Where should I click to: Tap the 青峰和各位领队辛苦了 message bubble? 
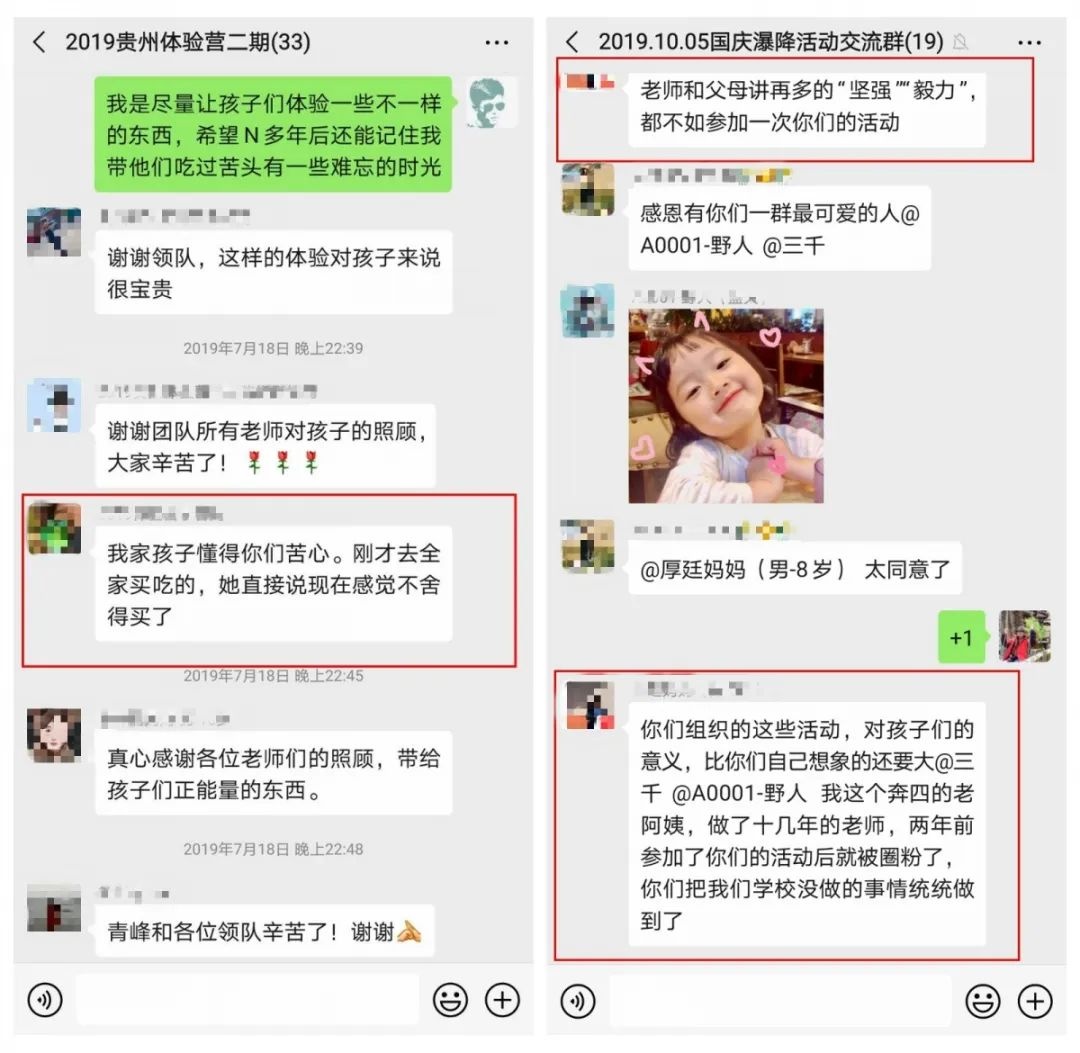point(264,931)
